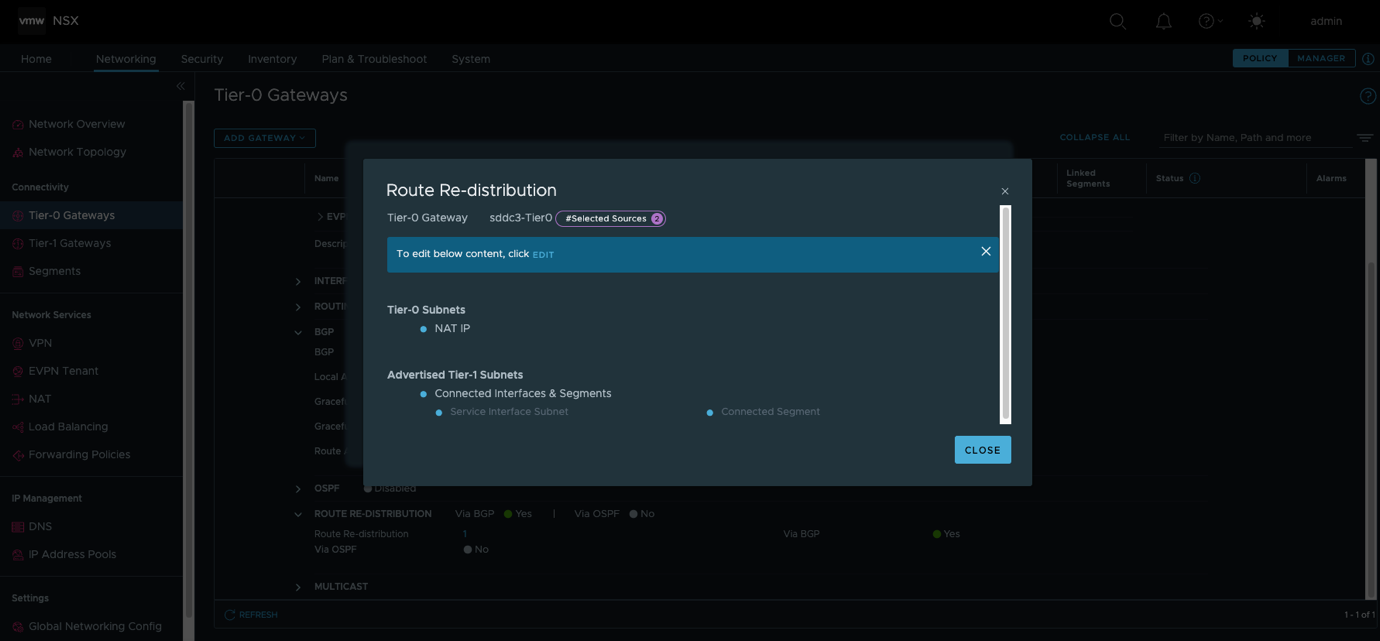Image resolution: width=1380 pixels, height=641 pixels.
Task: Select Tier-0 Gateways in sidebar
Action: [x=72, y=215]
